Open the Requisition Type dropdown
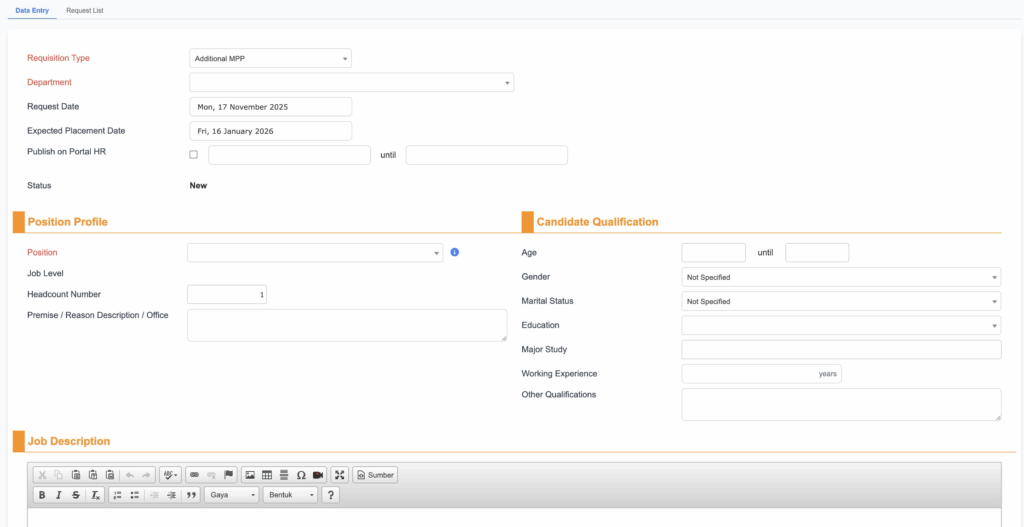This screenshot has height=527, width=1024. click(270, 59)
